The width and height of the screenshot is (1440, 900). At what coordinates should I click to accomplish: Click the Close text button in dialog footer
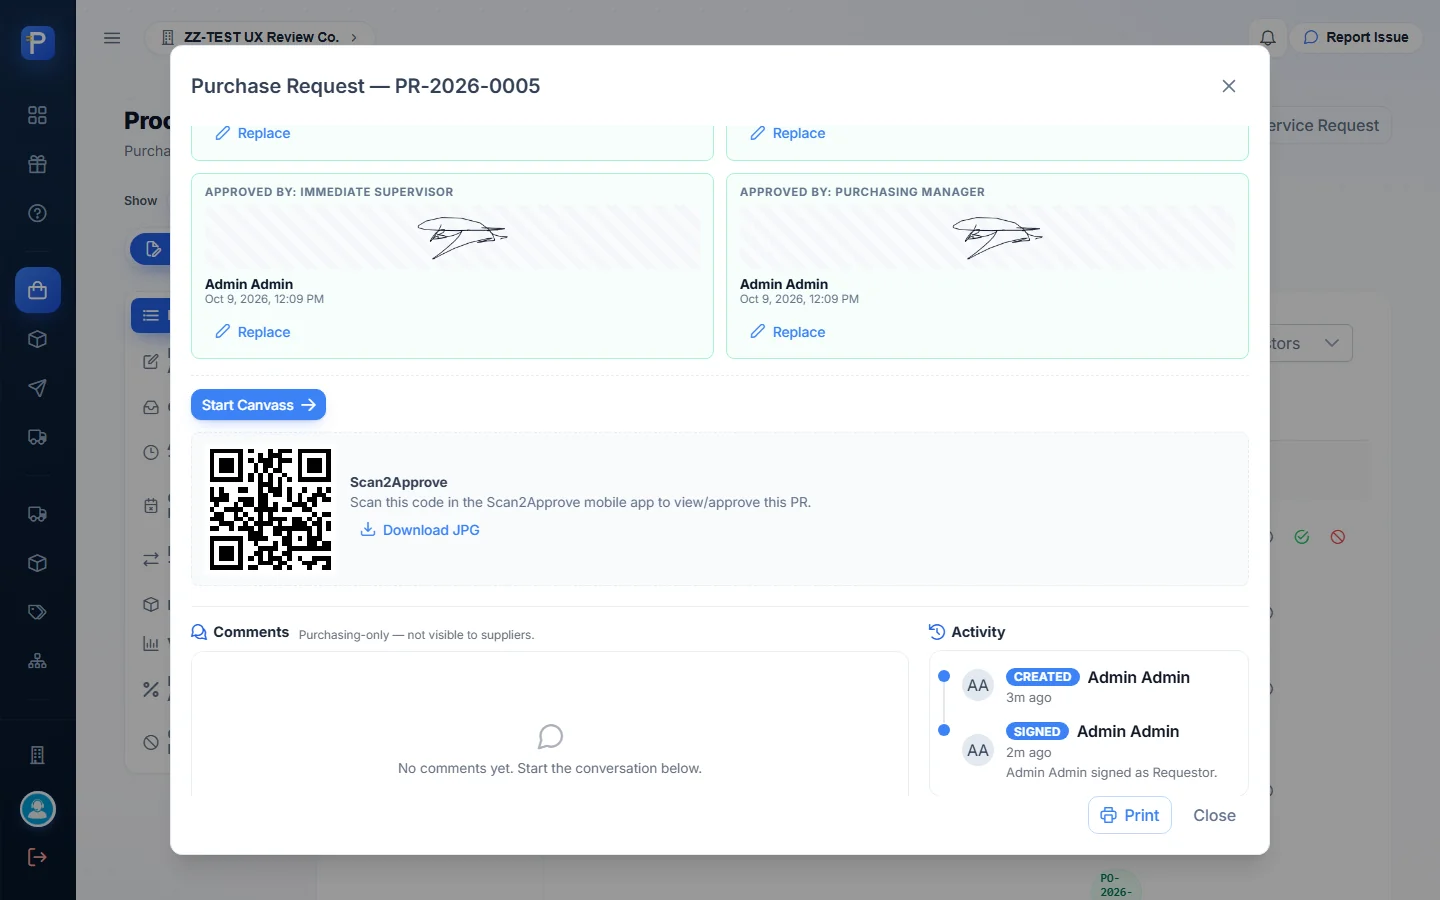pos(1214,816)
